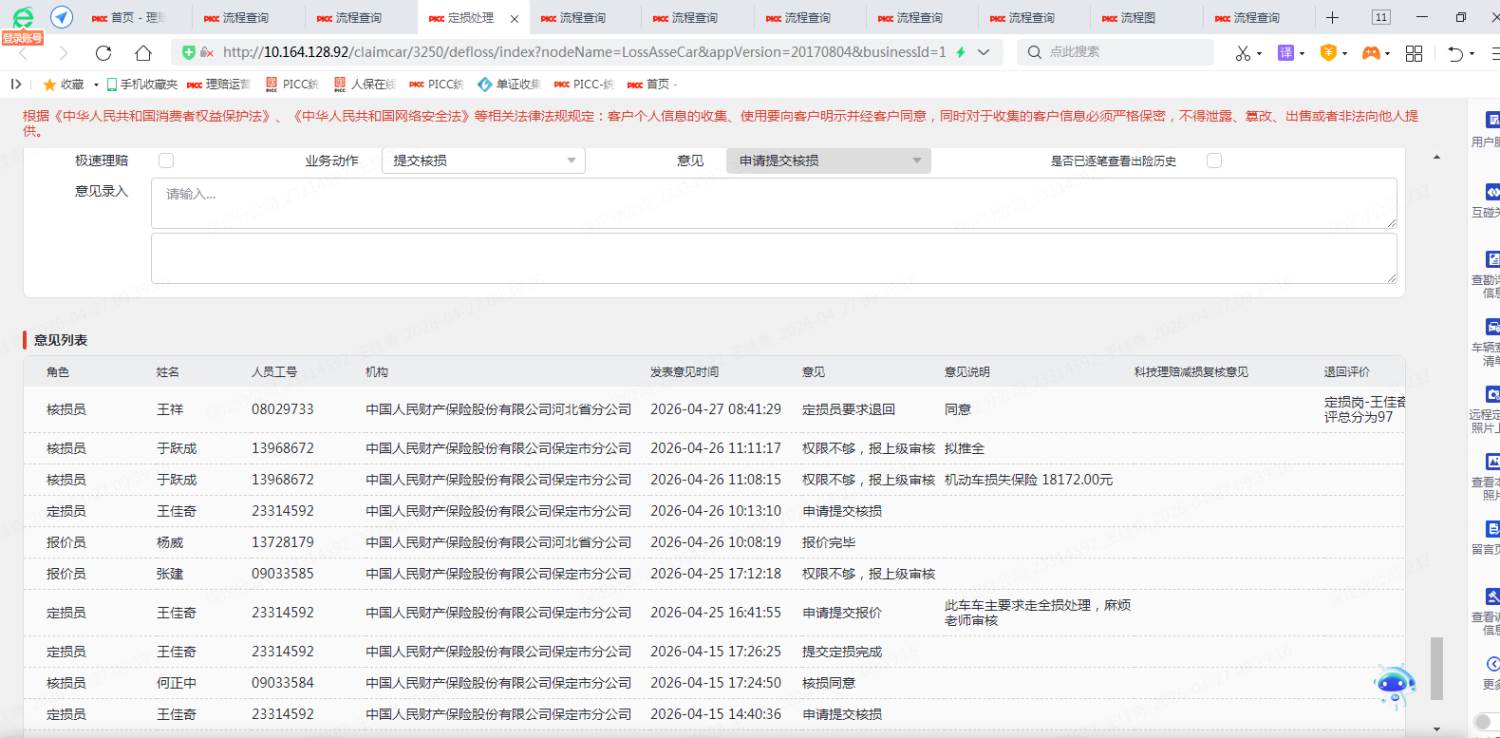Click the orange yen shield icon
This screenshot has height=738, width=1500.
tap(1328, 53)
